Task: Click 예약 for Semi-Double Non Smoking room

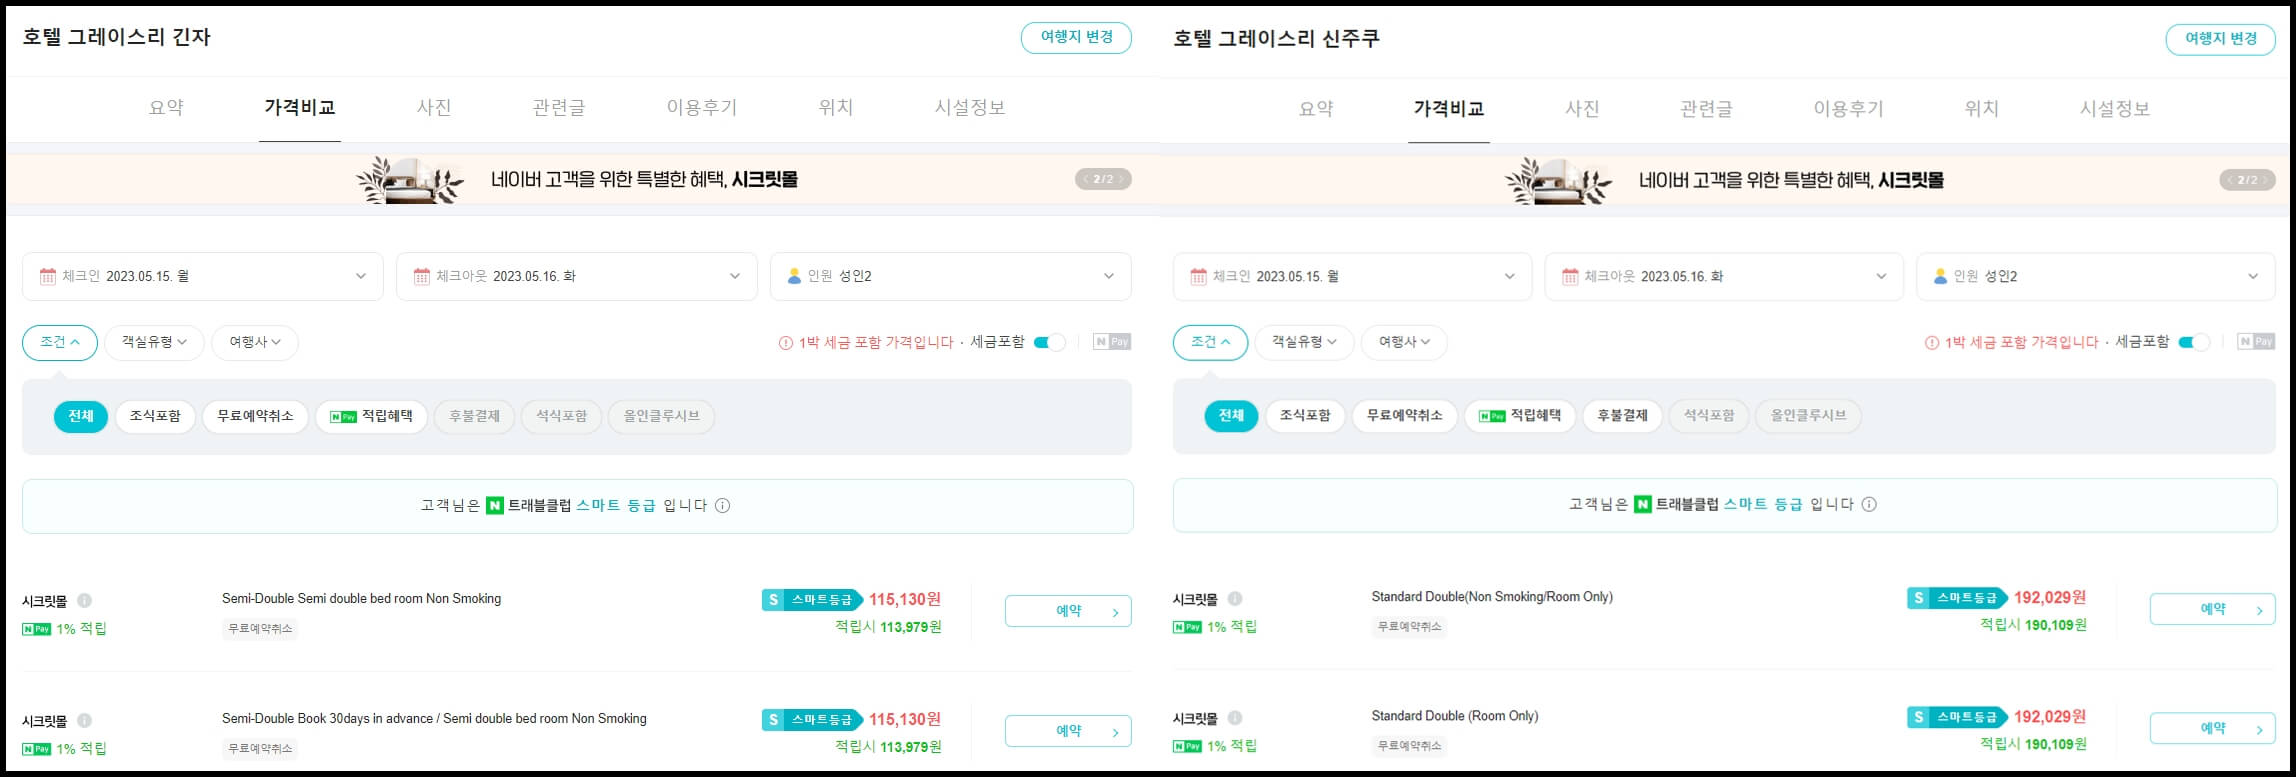Action: [x=1068, y=612]
